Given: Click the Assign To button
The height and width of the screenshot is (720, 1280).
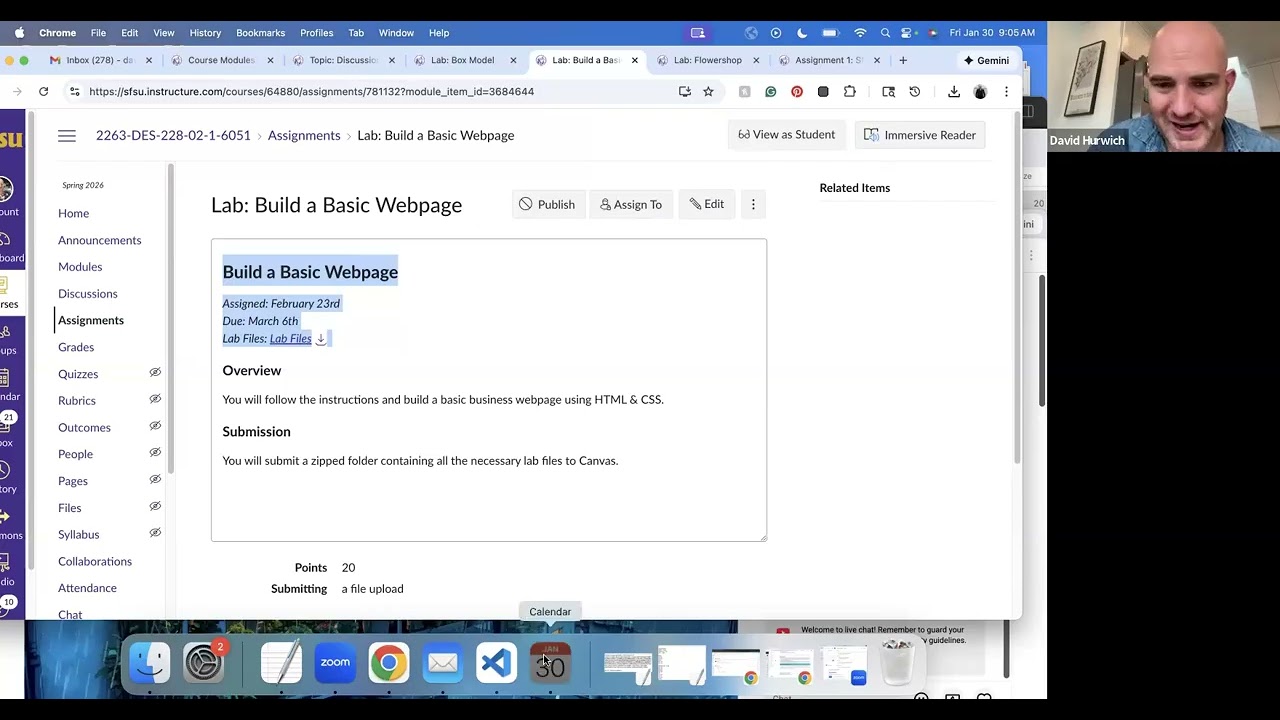Looking at the screenshot, I should (x=631, y=204).
